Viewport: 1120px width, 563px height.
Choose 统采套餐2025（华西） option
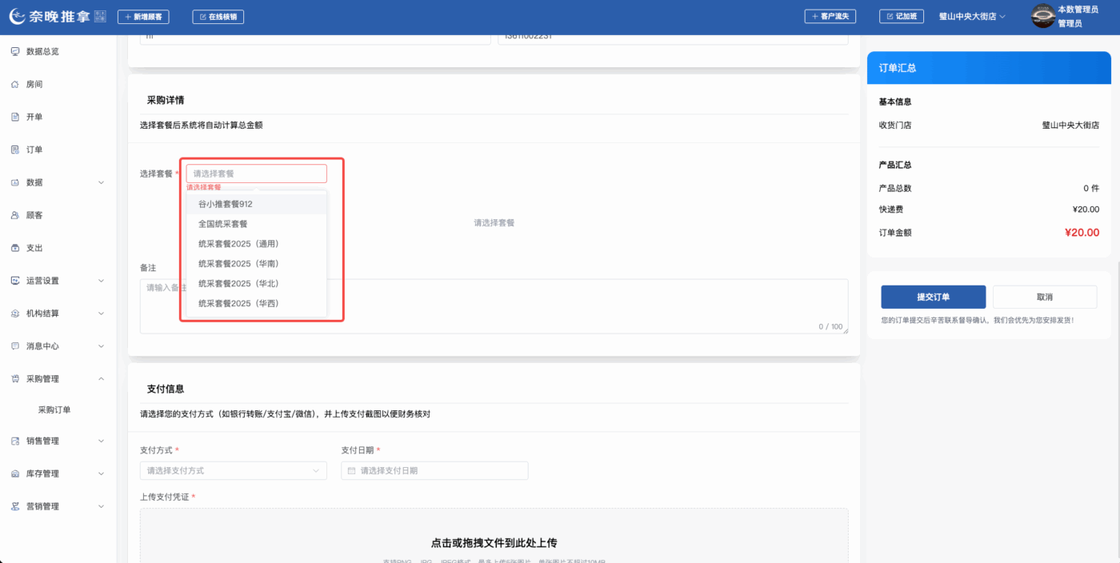point(256,304)
